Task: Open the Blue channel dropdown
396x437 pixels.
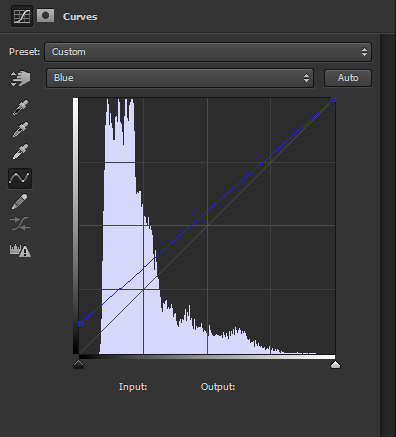Action: pos(180,78)
